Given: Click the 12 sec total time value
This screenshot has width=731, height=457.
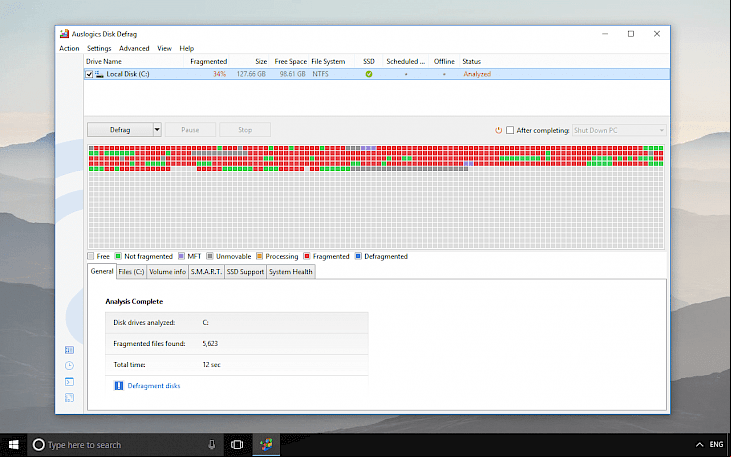Looking at the screenshot, I should click(x=212, y=365).
